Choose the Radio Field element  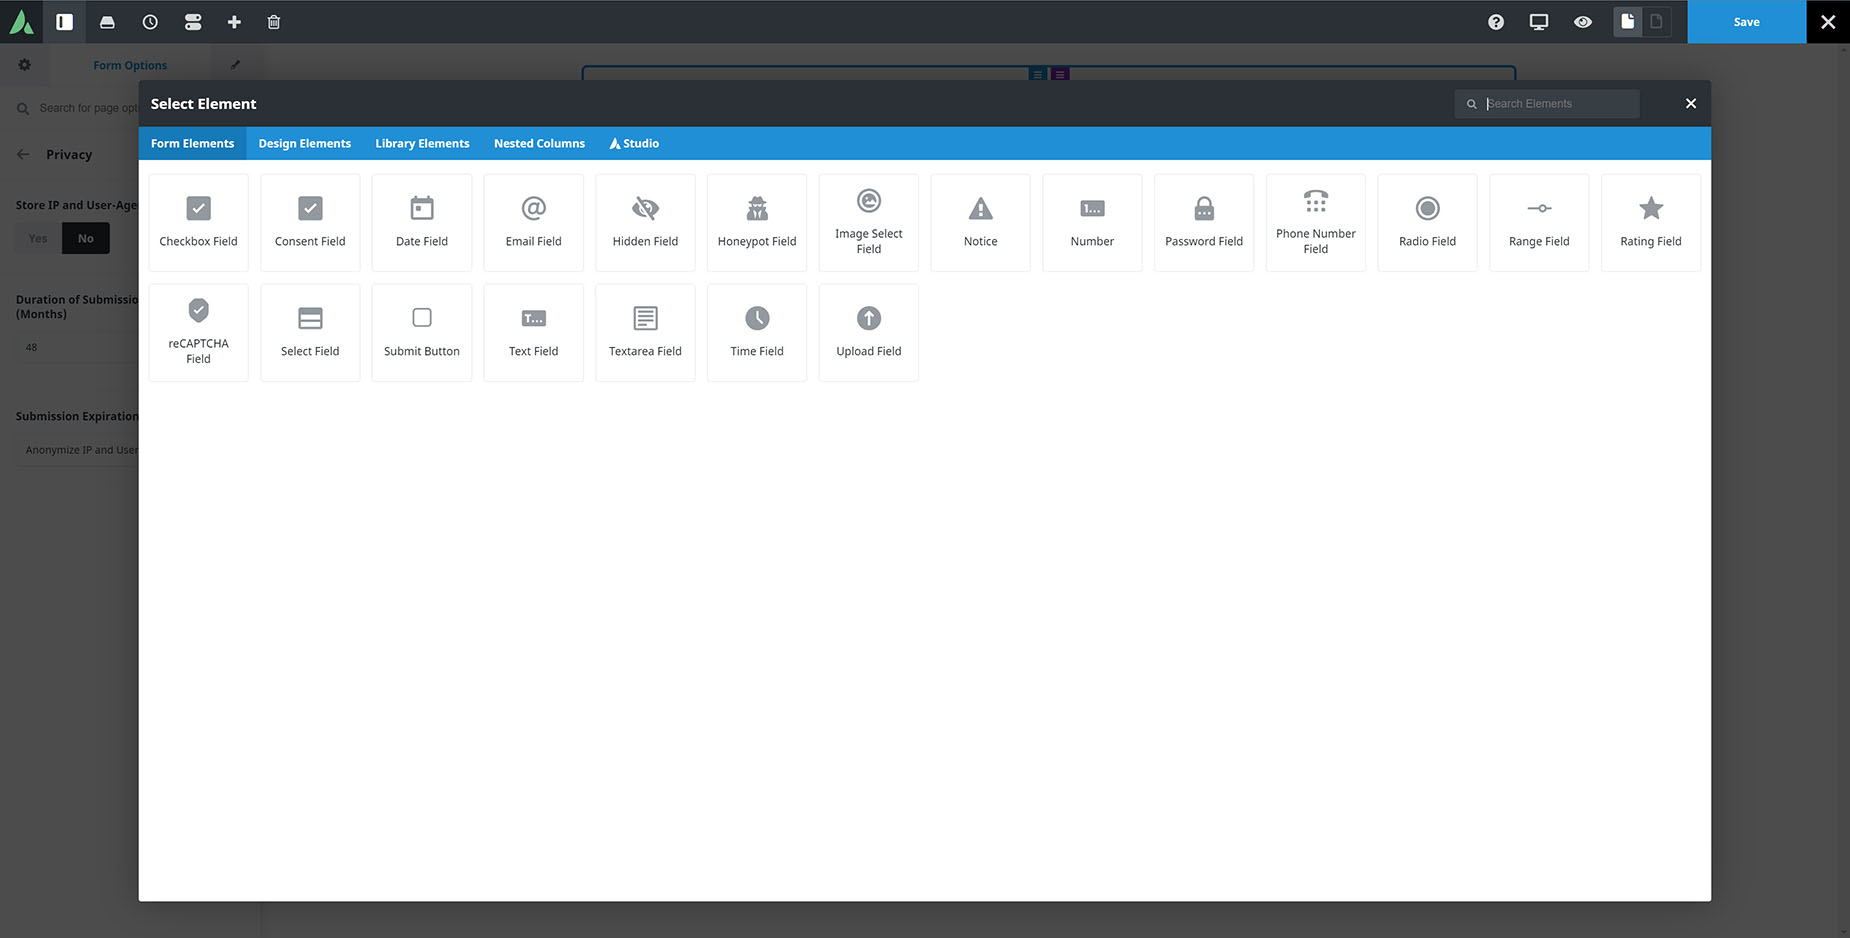[1427, 222]
